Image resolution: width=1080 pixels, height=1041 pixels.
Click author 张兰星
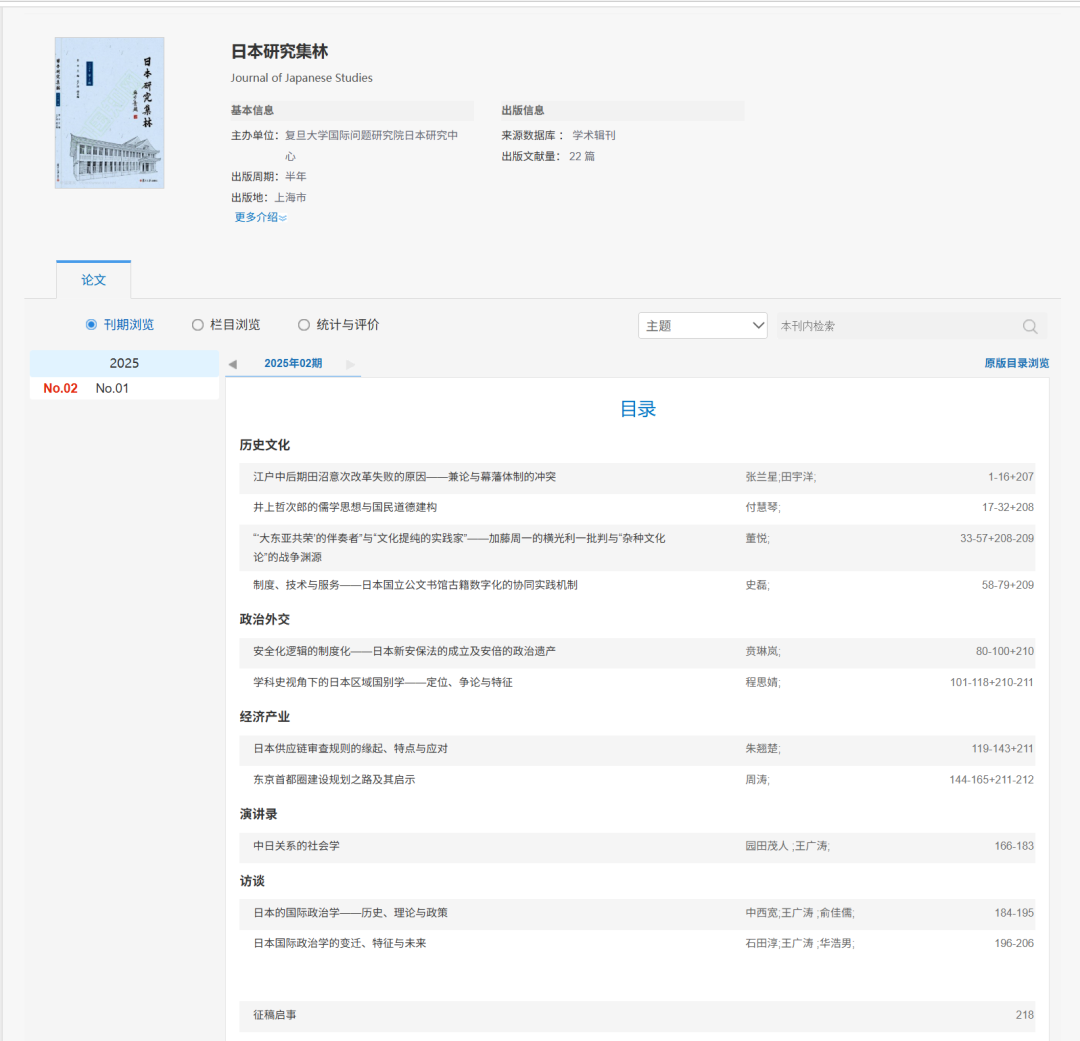coord(761,477)
